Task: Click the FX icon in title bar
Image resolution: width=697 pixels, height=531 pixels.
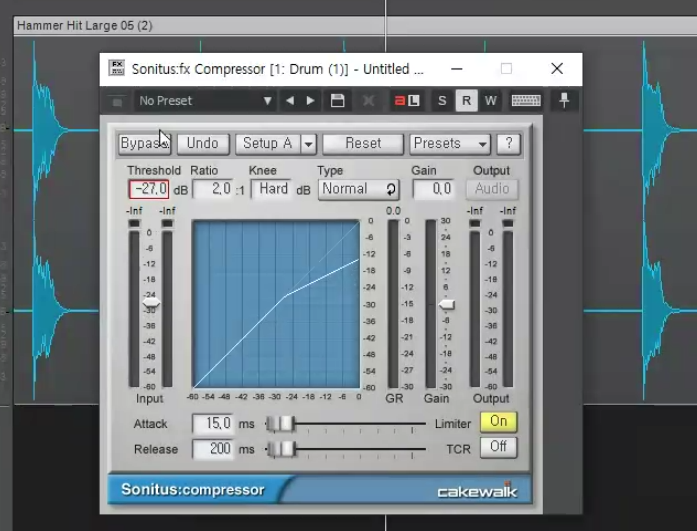Action: click(116, 68)
